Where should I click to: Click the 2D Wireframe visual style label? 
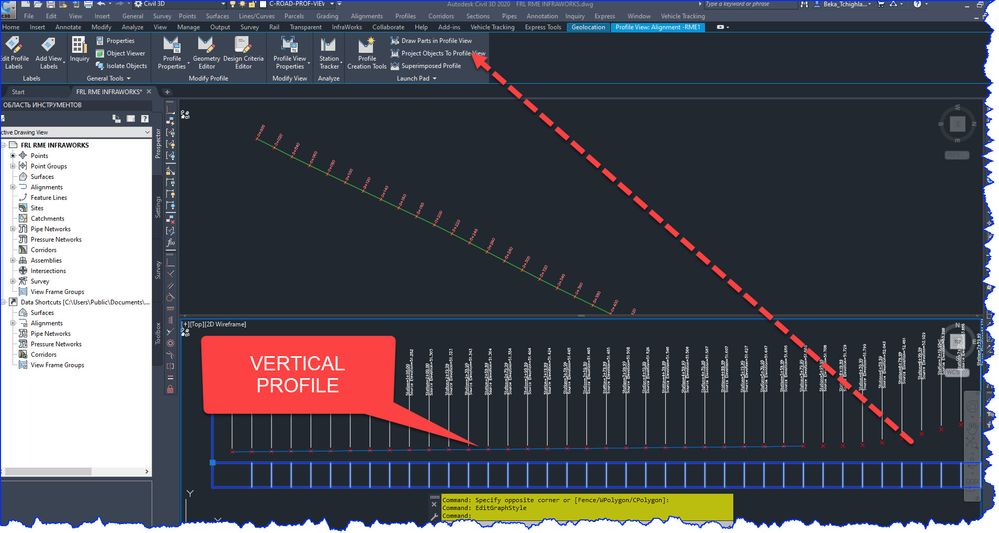click(x=226, y=324)
